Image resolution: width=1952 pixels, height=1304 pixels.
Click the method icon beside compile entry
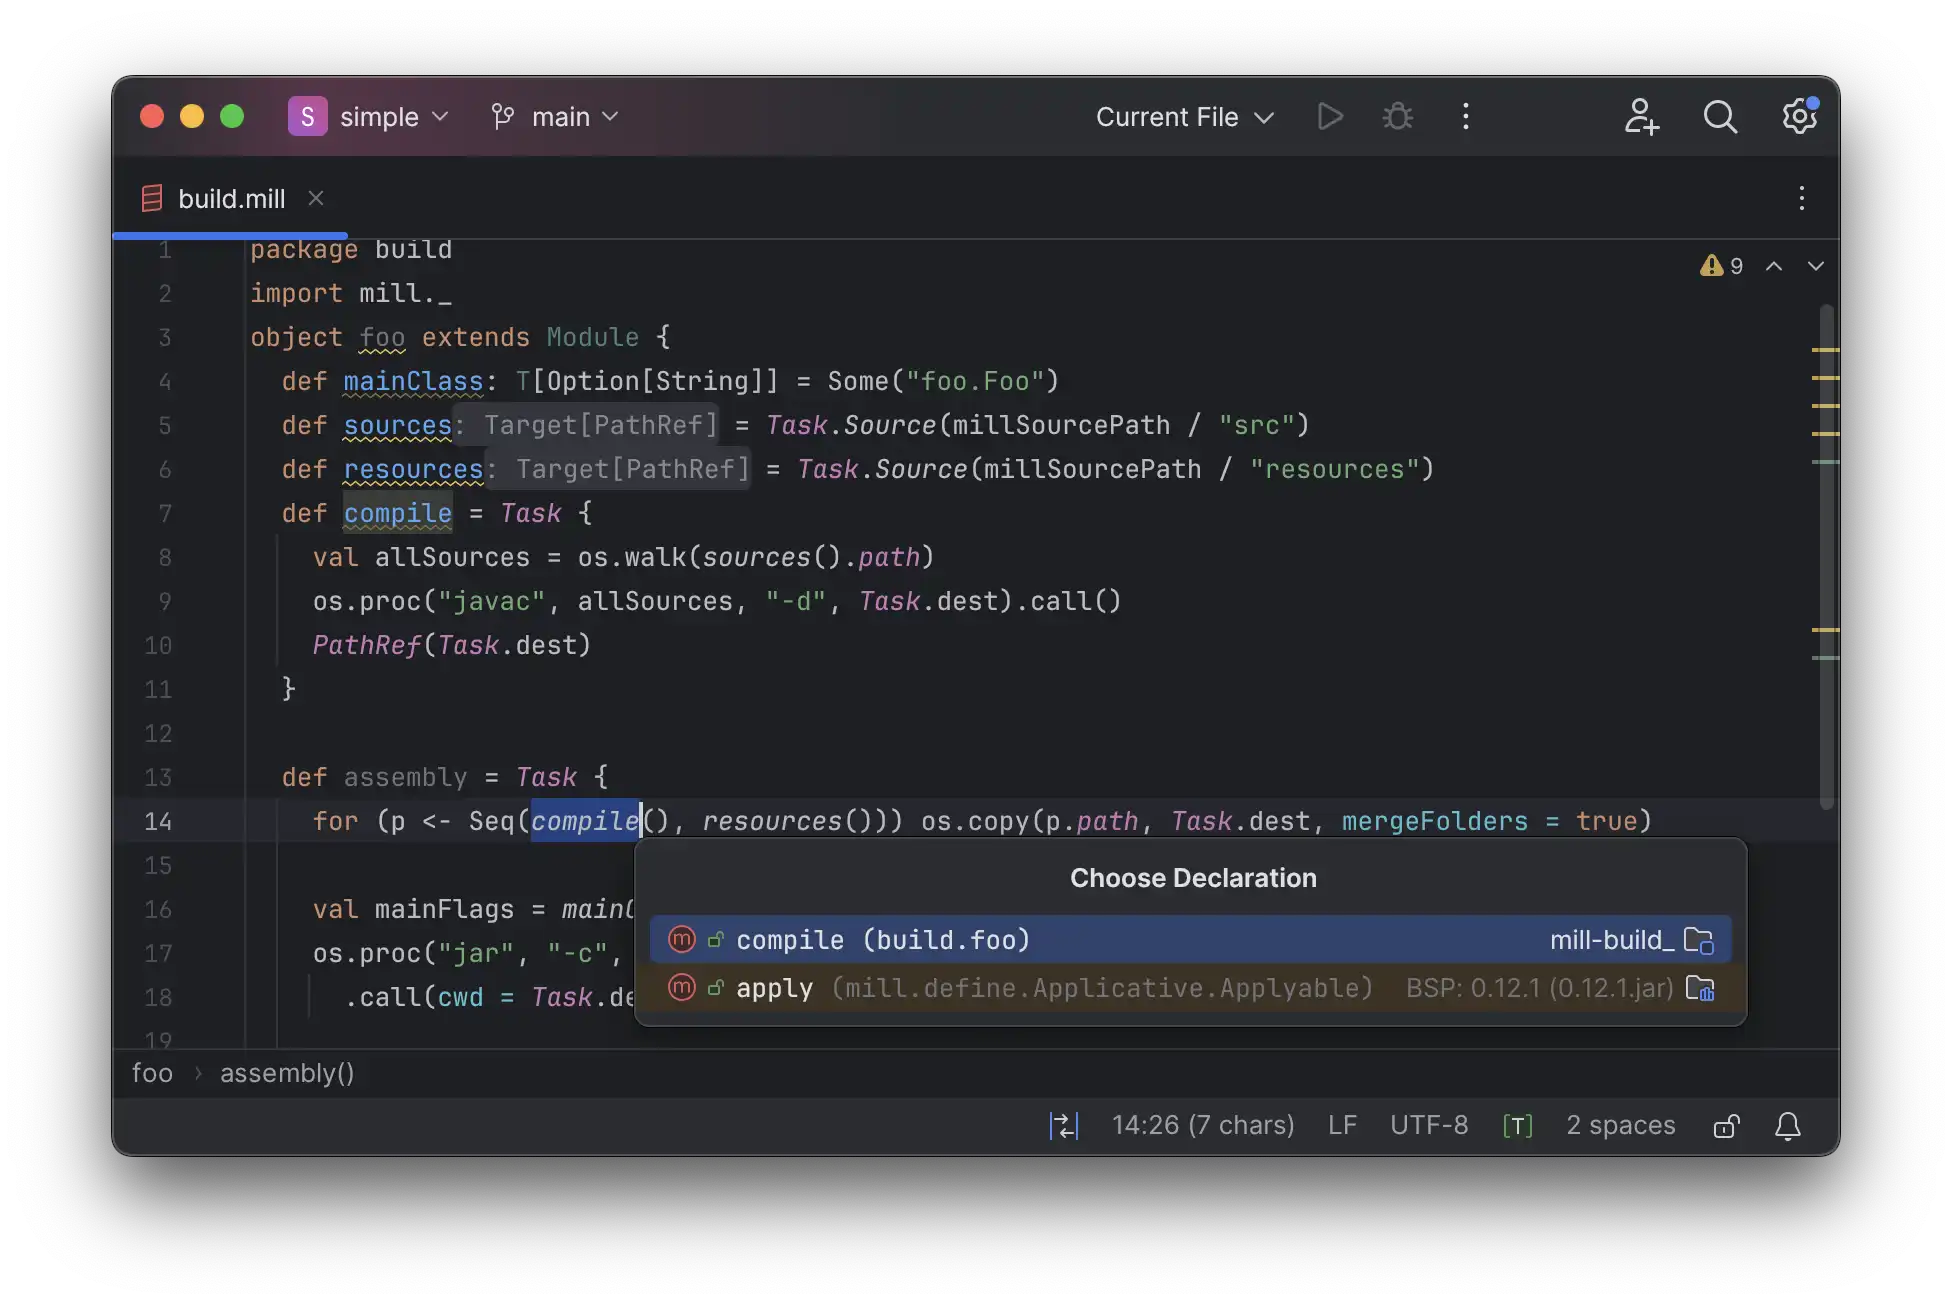tap(682, 940)
